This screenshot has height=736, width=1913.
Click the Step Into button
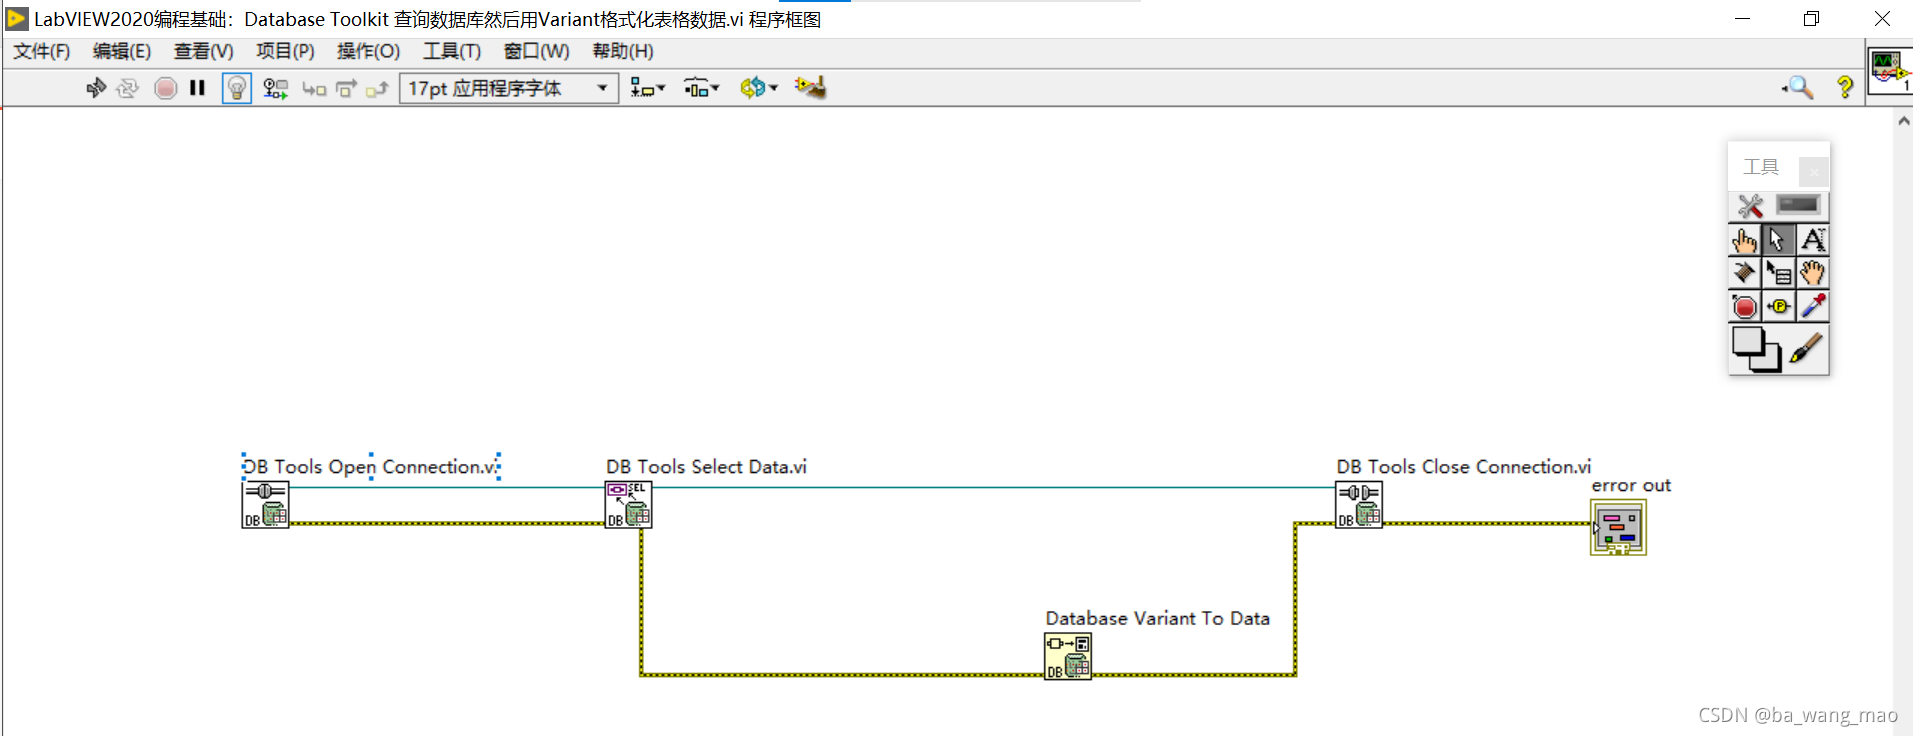pos(314,89)
